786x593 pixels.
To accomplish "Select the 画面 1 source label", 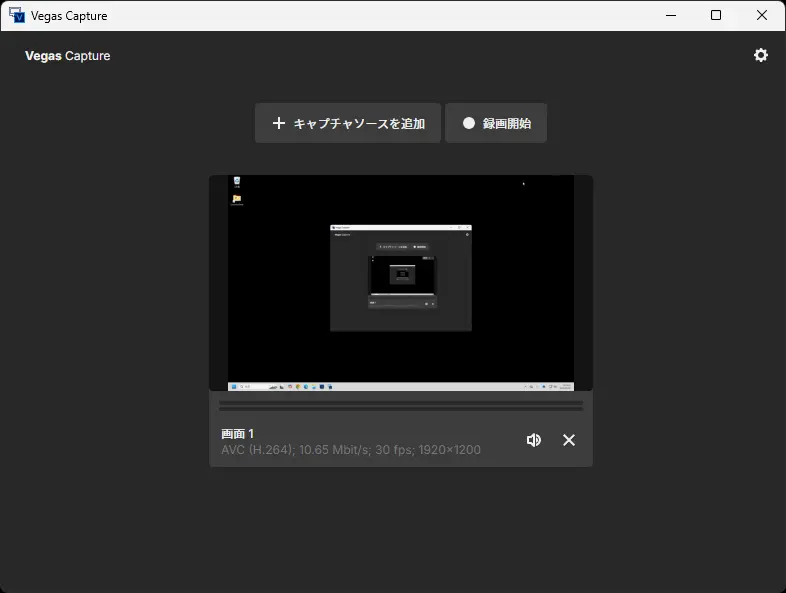I will 238,434.
